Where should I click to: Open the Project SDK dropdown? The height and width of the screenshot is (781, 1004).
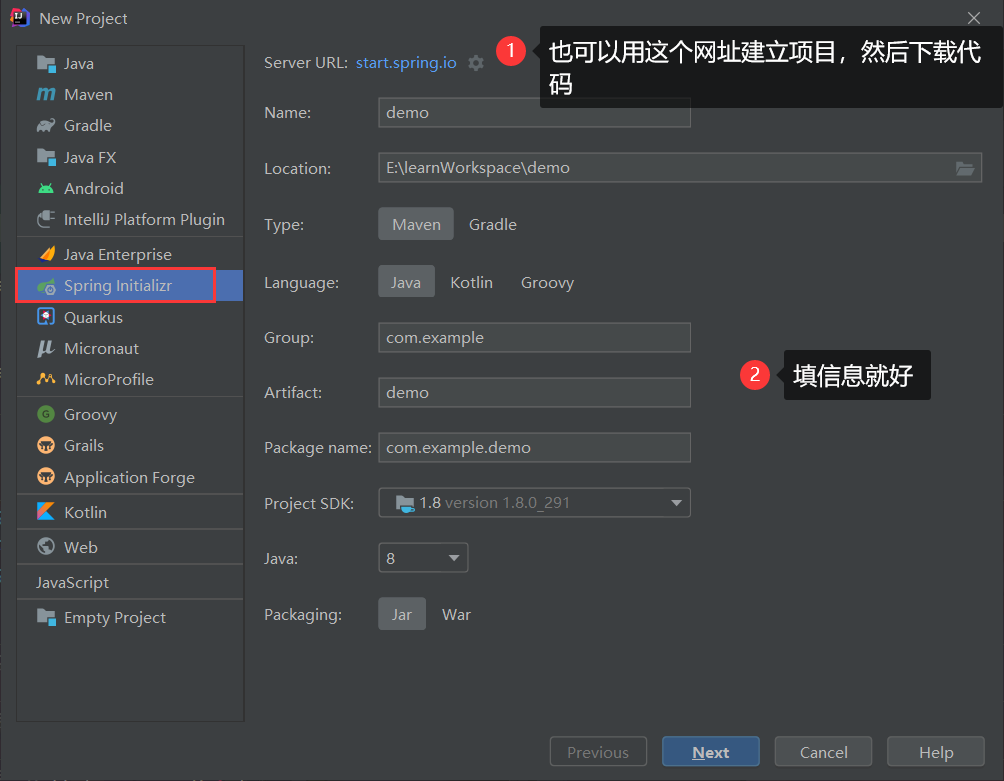click(x=534, y=503)
